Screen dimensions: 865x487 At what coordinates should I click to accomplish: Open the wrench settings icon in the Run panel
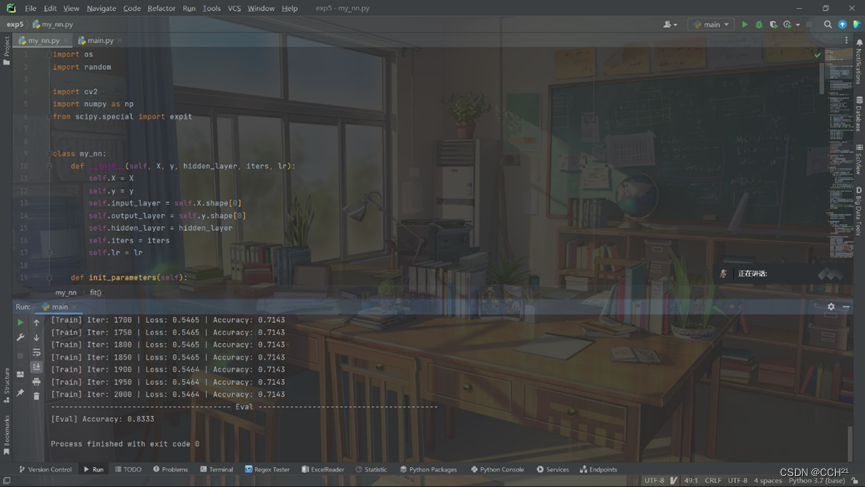[20, 337]
